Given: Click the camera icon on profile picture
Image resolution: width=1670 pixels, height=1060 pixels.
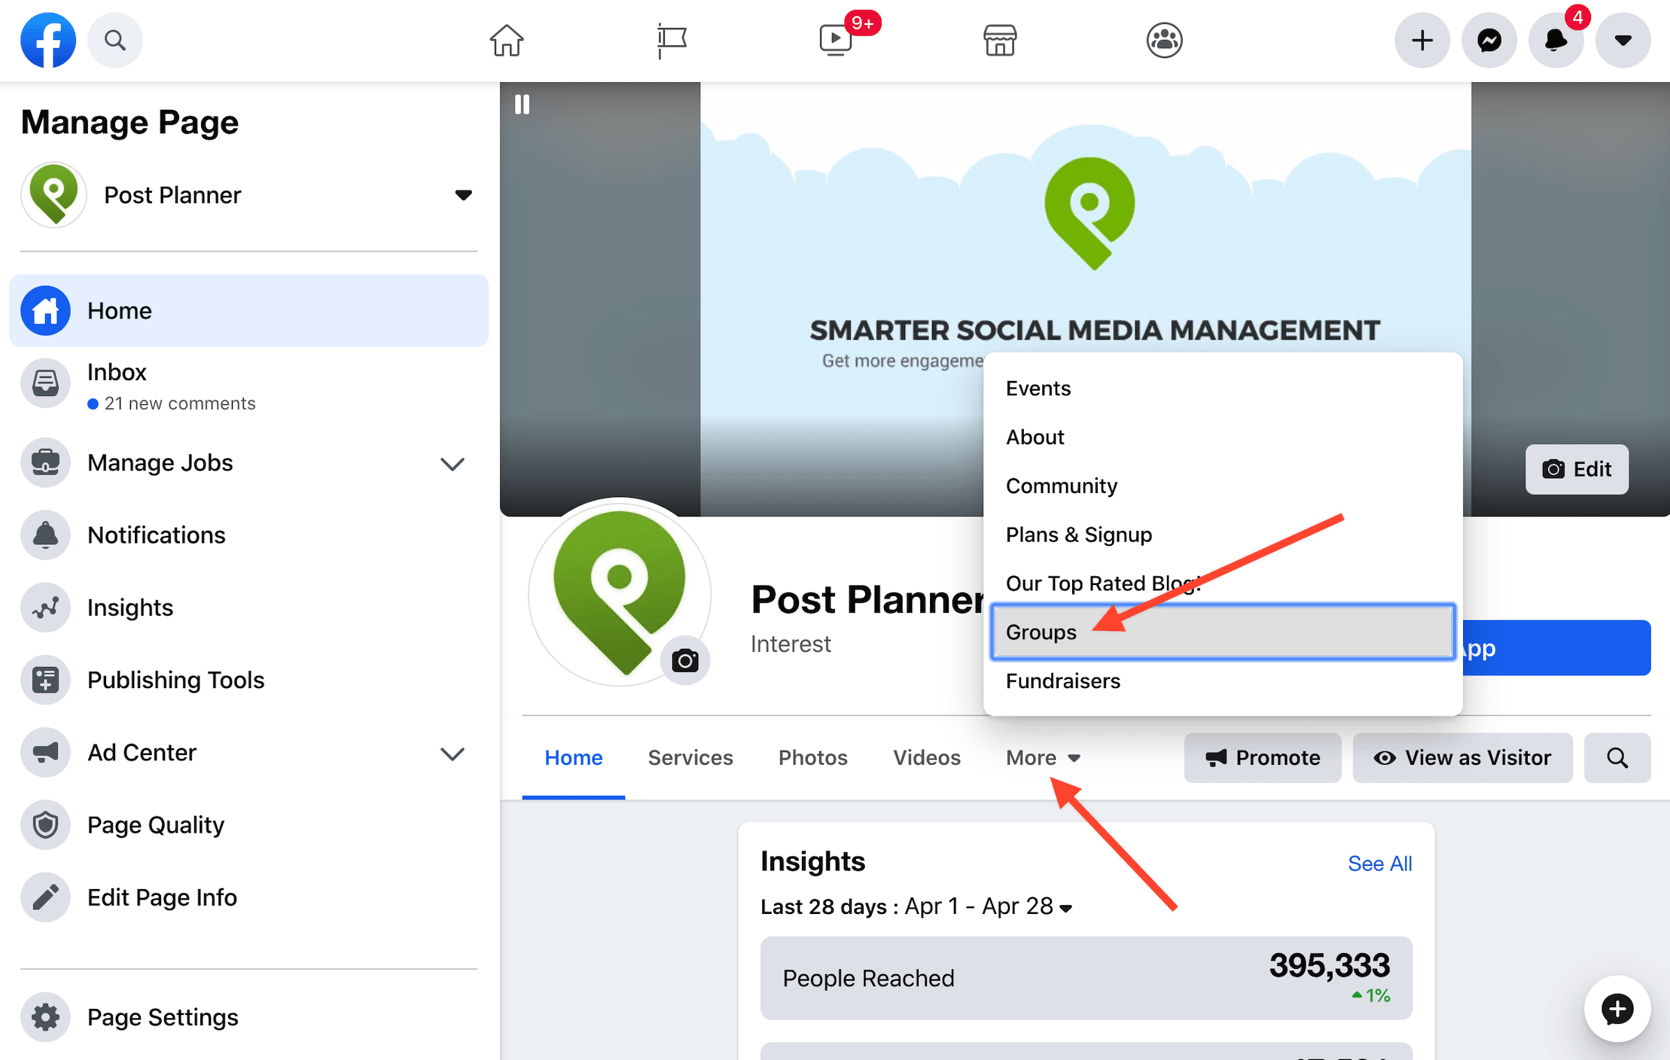Looking at the screenshot, I should click(685, 660).
